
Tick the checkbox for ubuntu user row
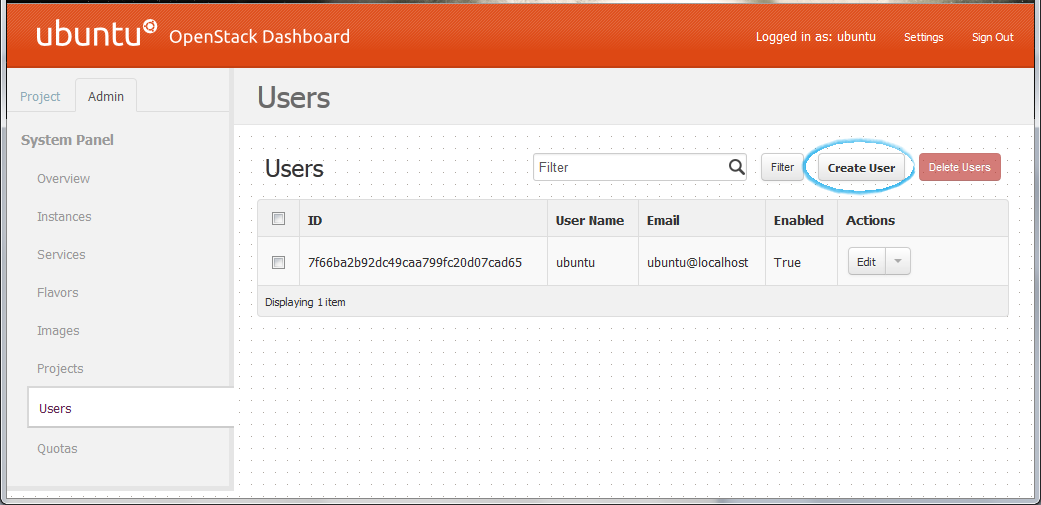pyautogui.click(x=279, y=263)
